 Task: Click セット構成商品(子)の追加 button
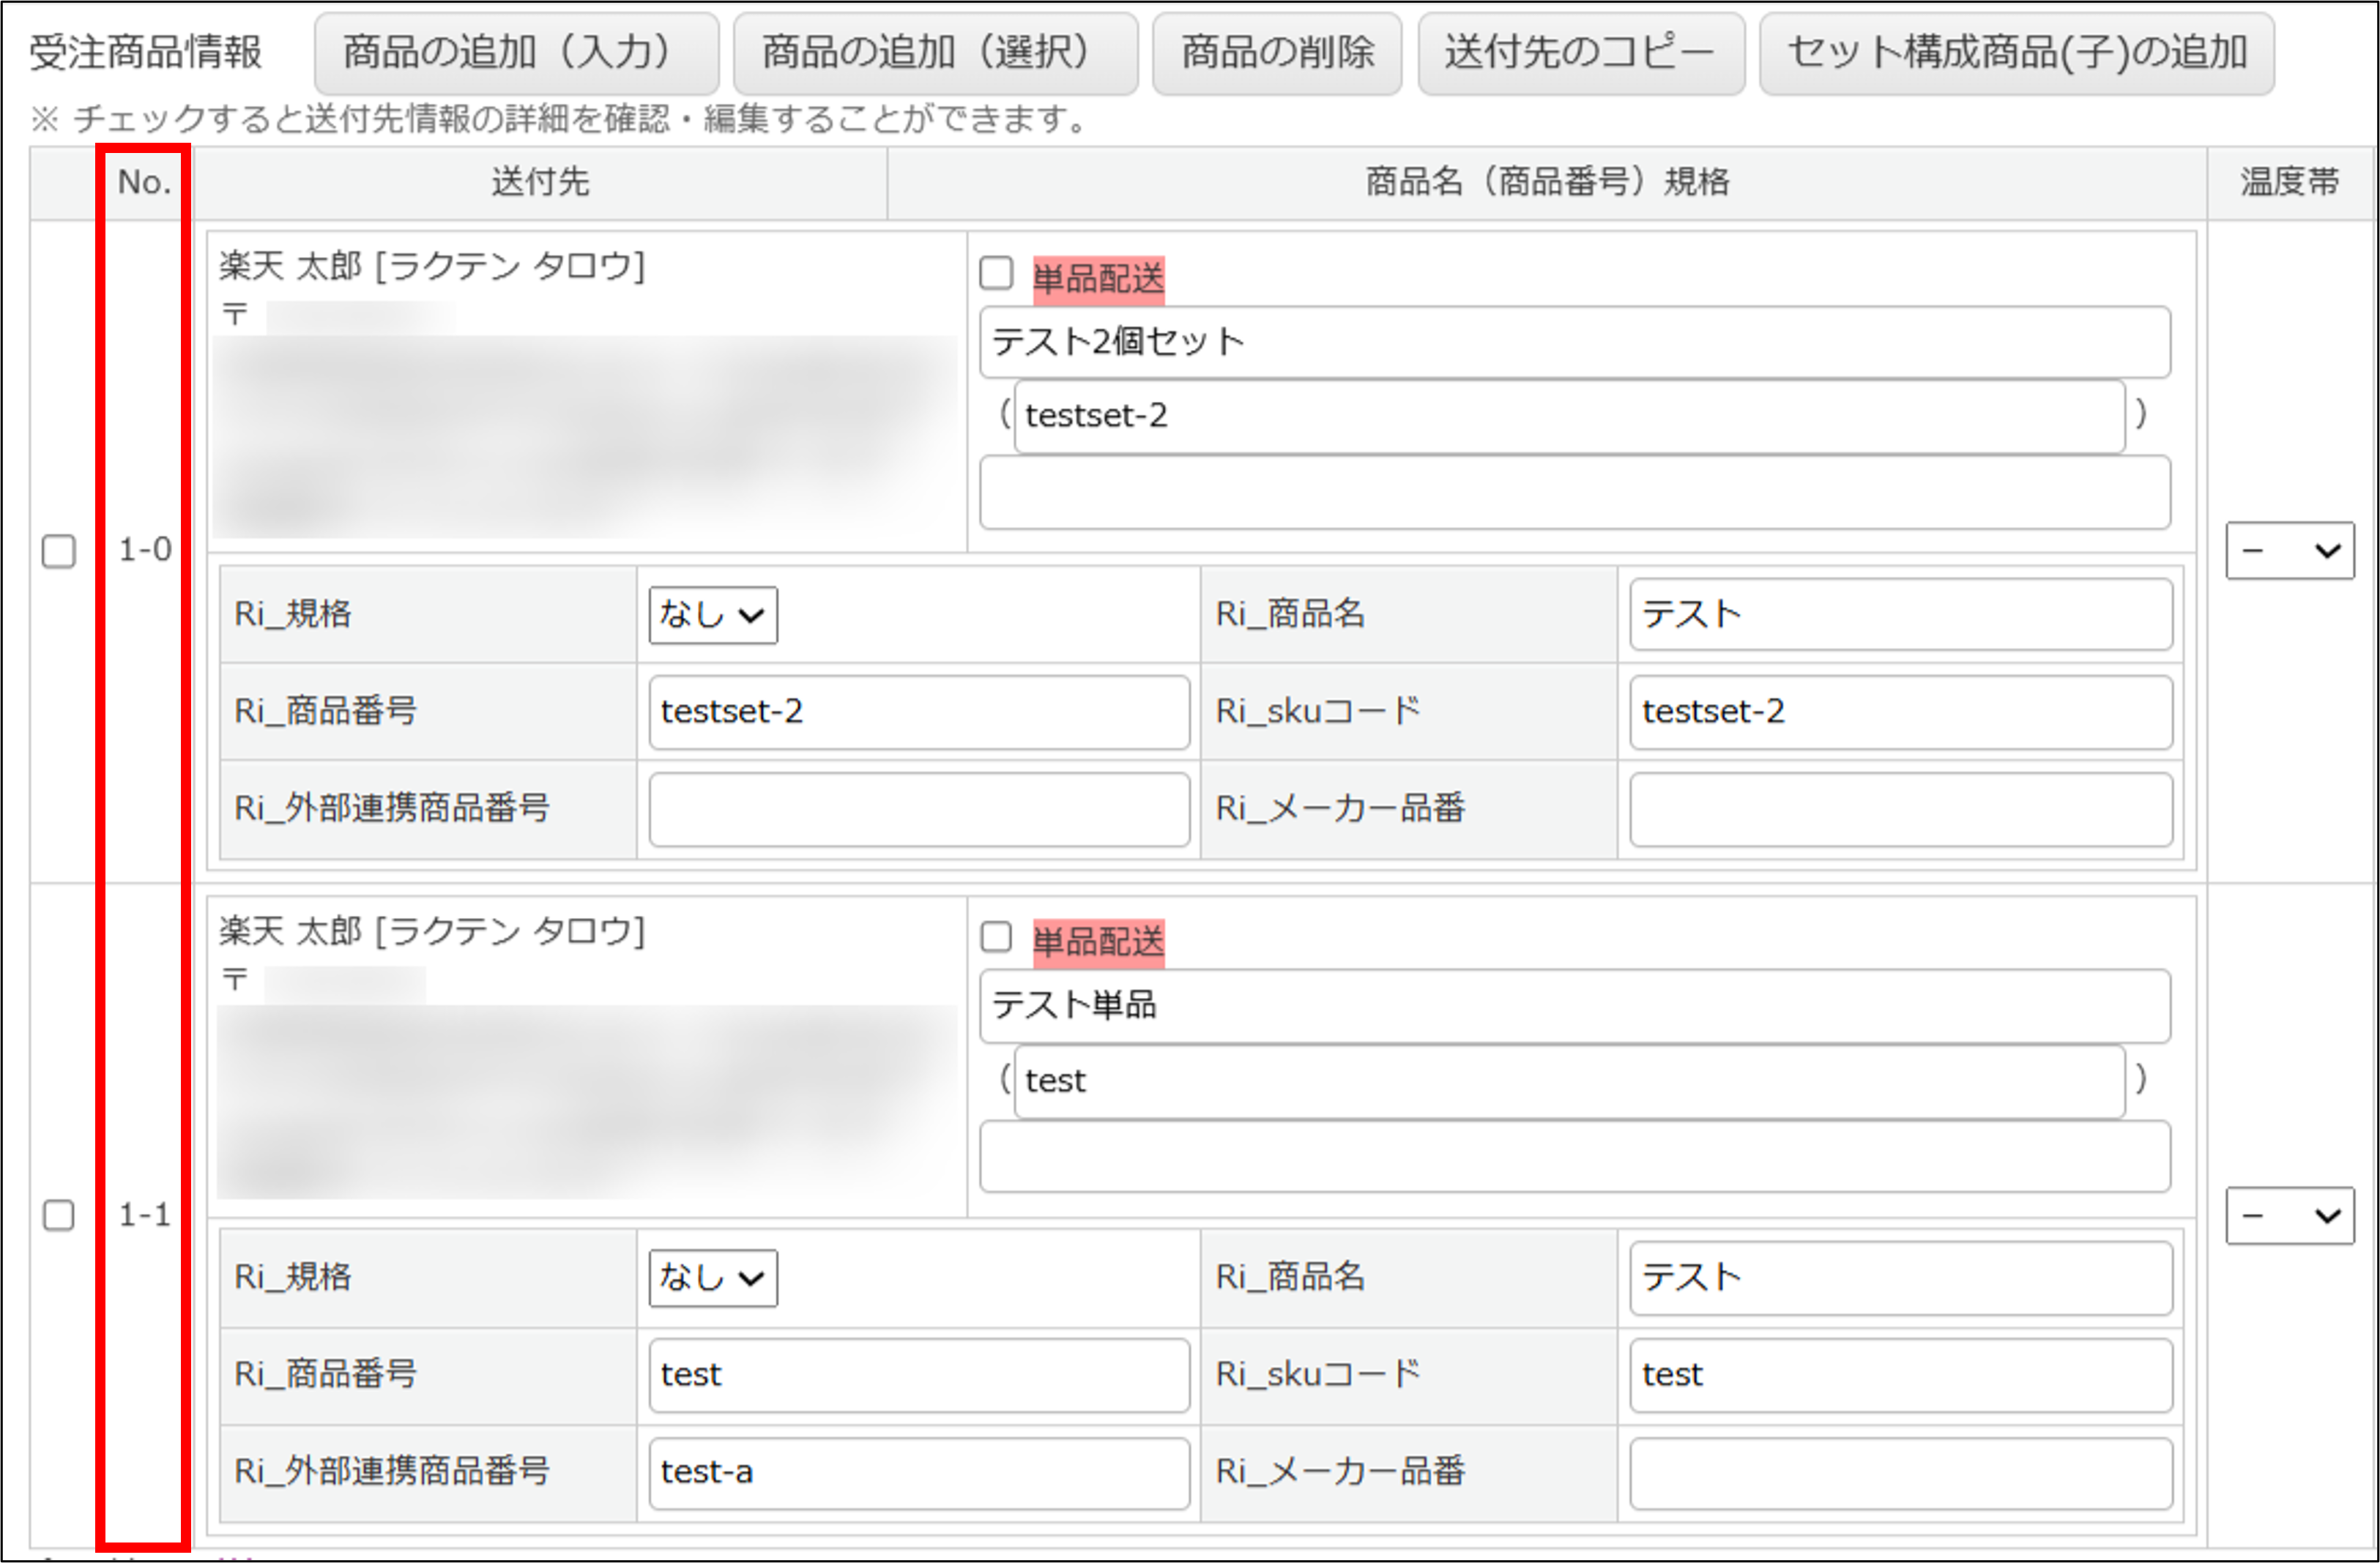(2016, 53)
